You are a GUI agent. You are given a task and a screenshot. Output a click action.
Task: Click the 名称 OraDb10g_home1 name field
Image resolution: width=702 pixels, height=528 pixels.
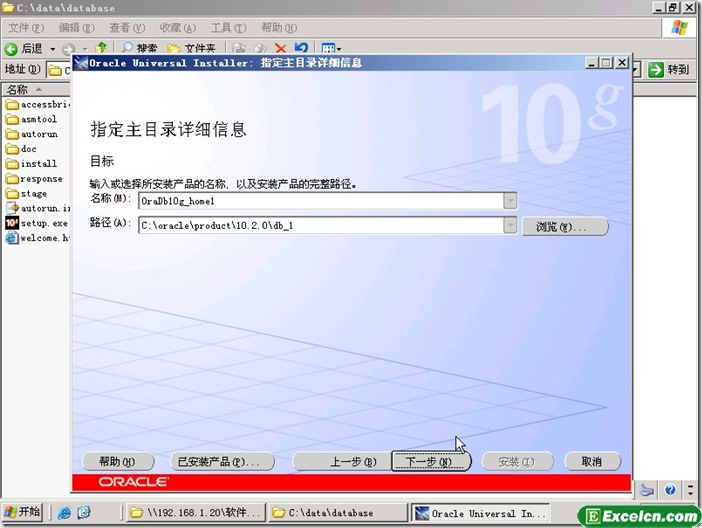click(320, 200)
